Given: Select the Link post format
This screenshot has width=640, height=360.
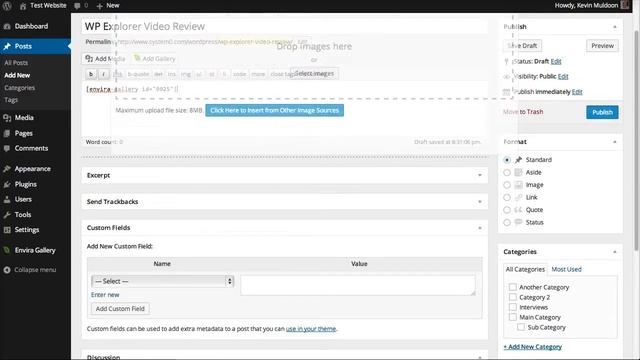Looking at the screenshot, I should pos(507,198).
